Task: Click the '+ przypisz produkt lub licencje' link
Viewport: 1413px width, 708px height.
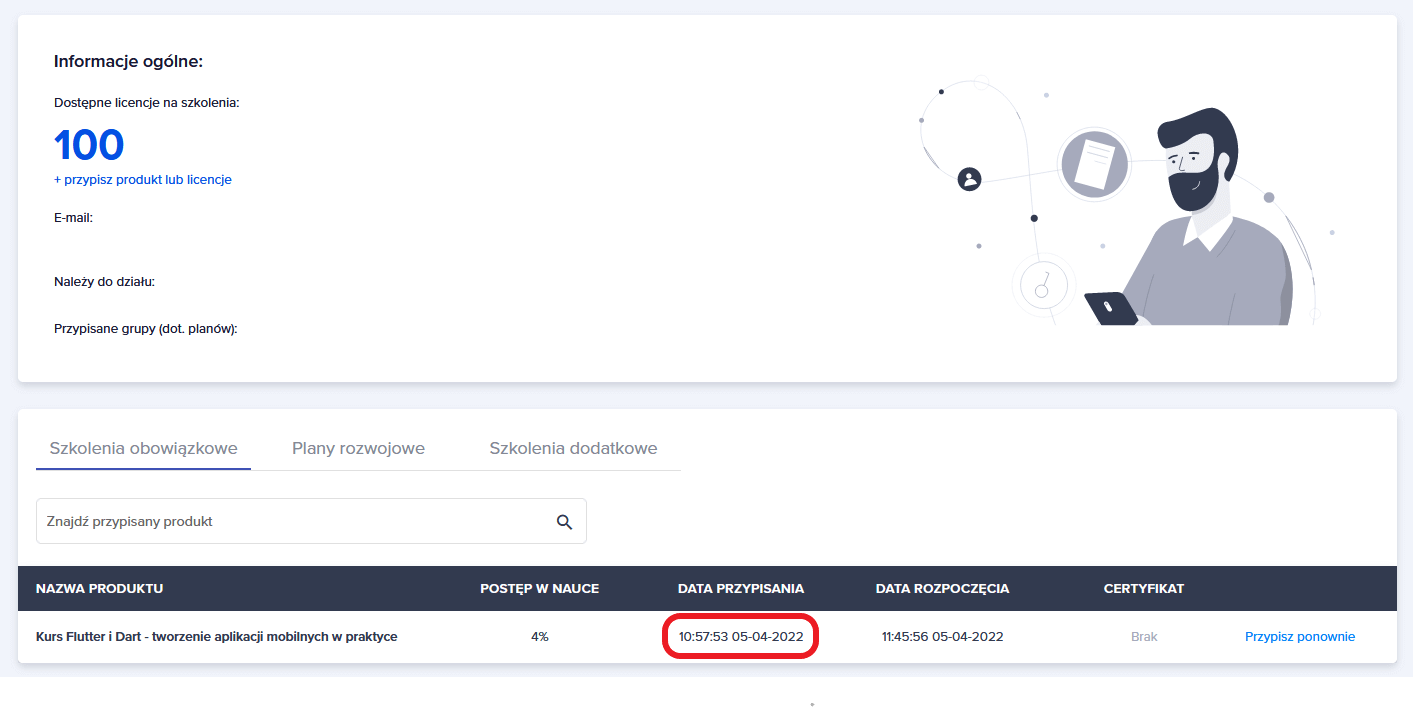Action: pos(143,180)
